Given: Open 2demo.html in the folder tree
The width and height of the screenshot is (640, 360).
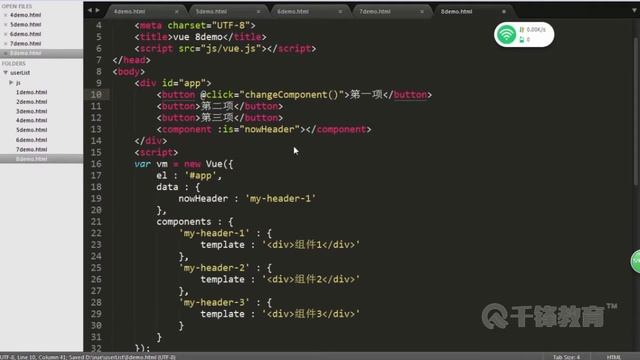Looking at the screenshot, I should pos(31,102).
